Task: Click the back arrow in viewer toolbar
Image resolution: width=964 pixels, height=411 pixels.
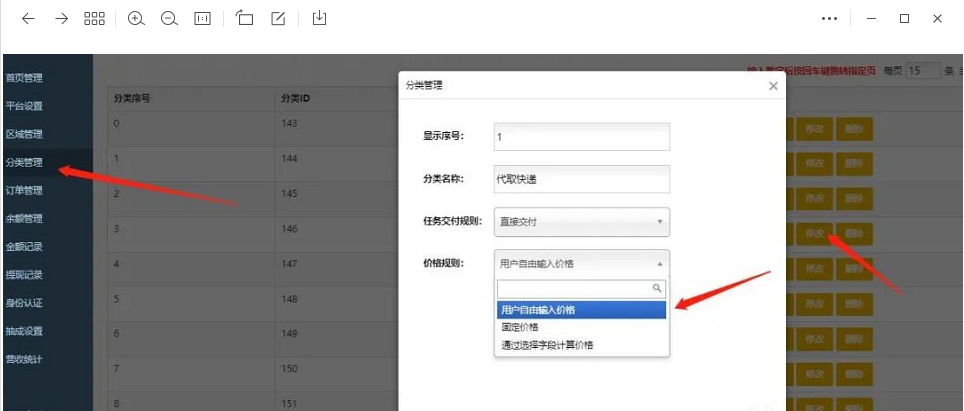Action: click(28, 19)
